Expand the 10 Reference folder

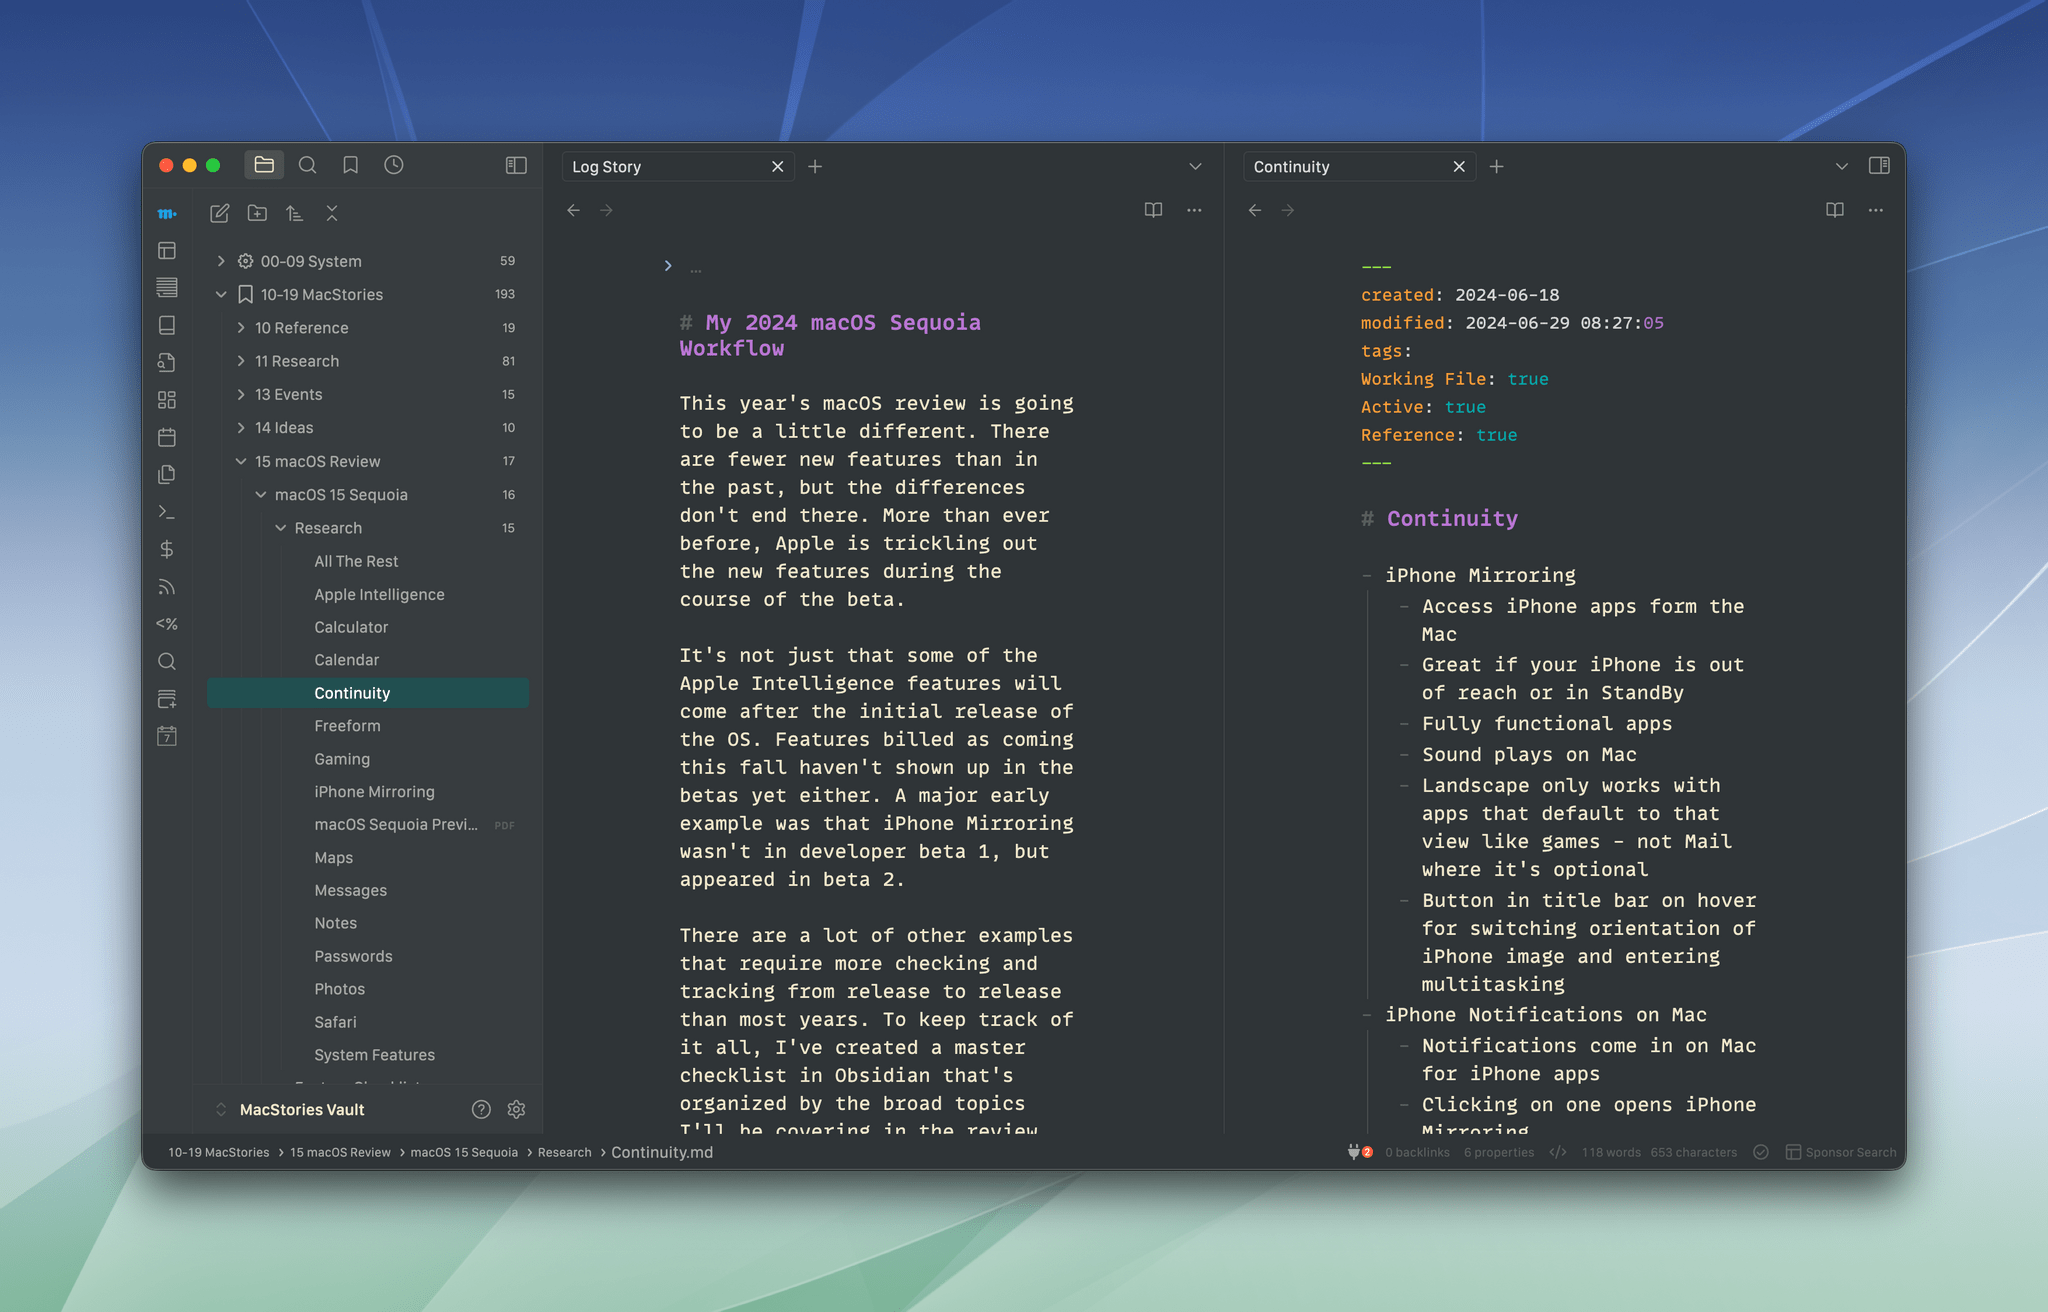(240, 327)
